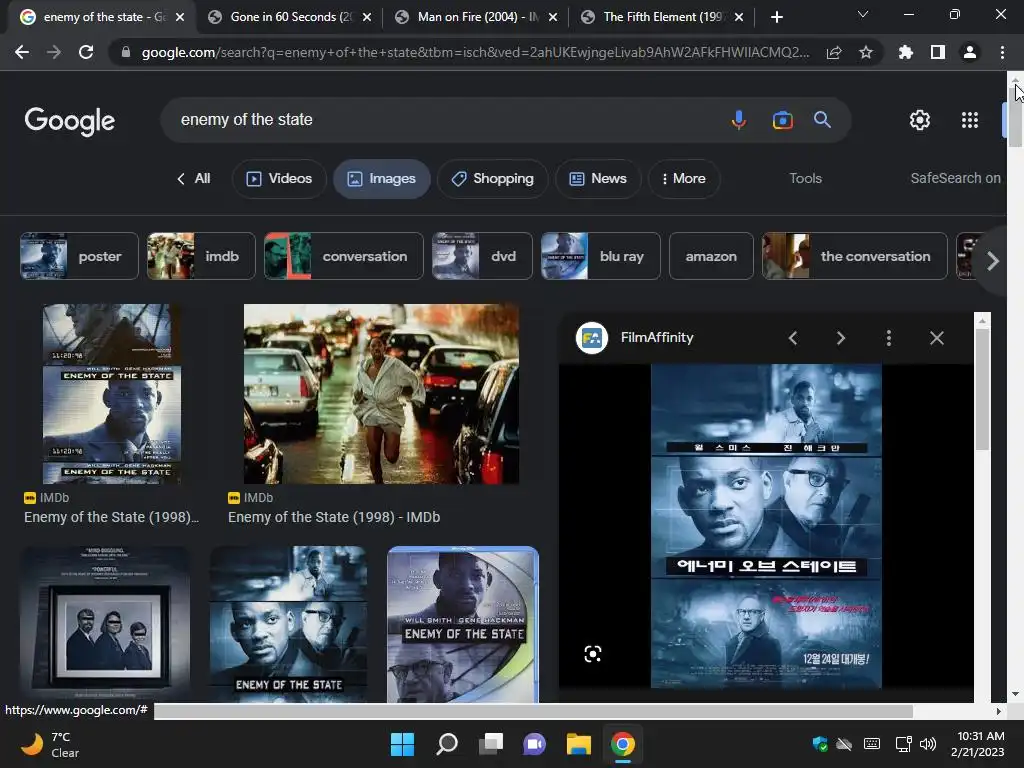This screenshot has height=768, width=1024.
Task: Open a new browser tab
Action: pyautogui.click(x=776, y=17)
